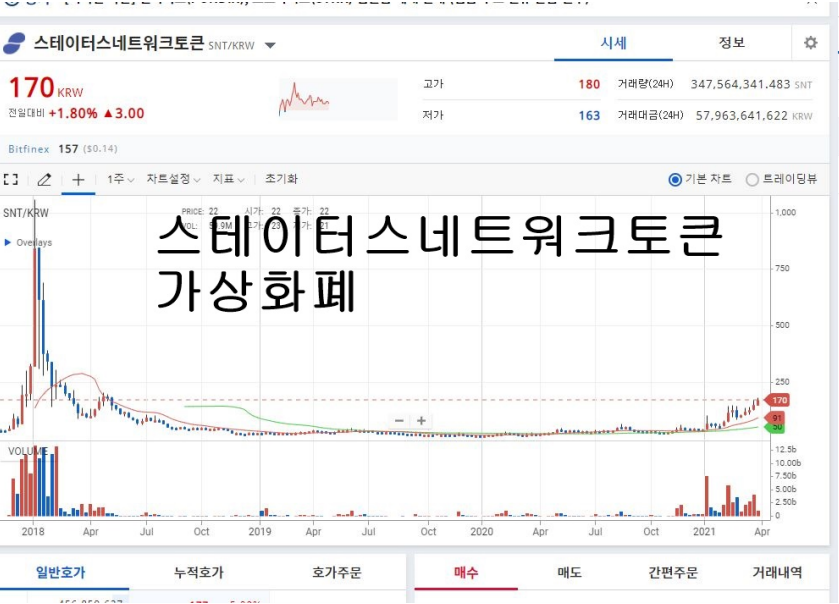839x604 pixels.
Task: Select the 매도 sell tab
Action: pos(569,572)
